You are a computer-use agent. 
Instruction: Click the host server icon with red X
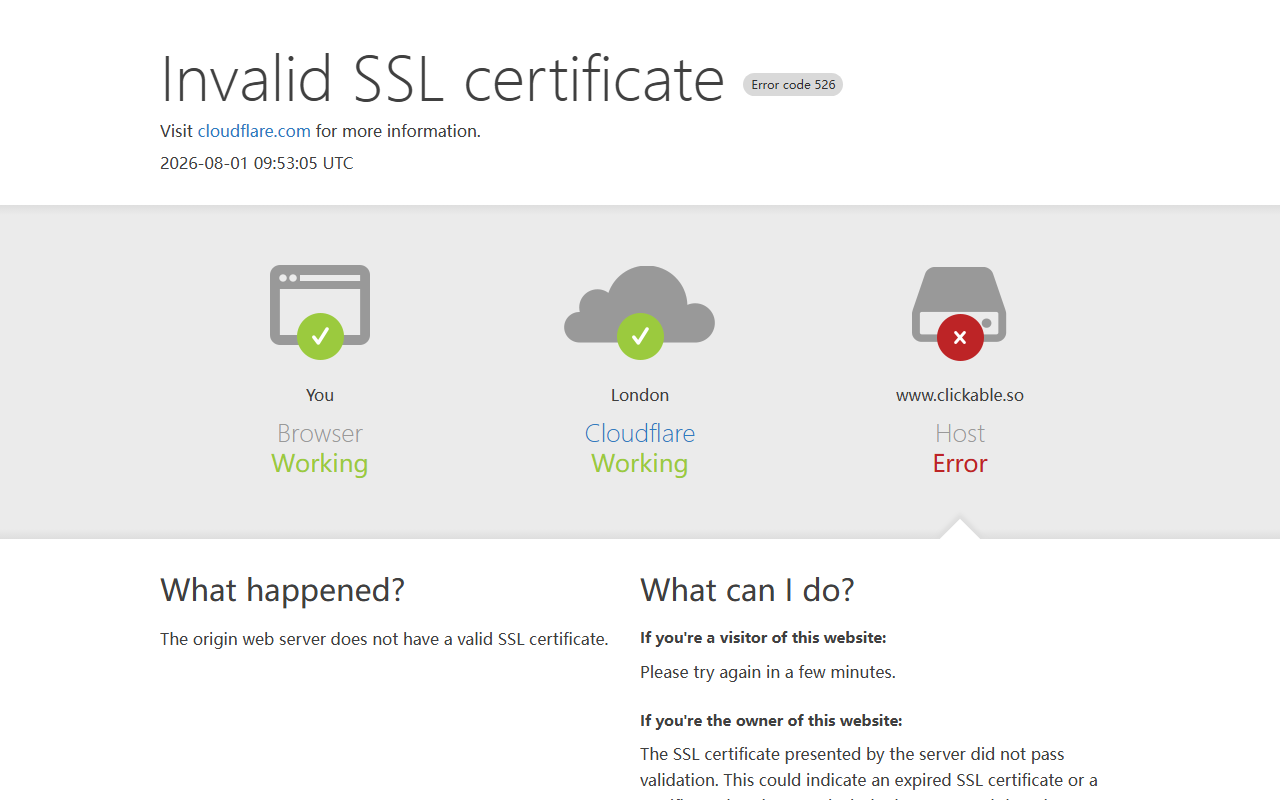click(x=960, y=312)
